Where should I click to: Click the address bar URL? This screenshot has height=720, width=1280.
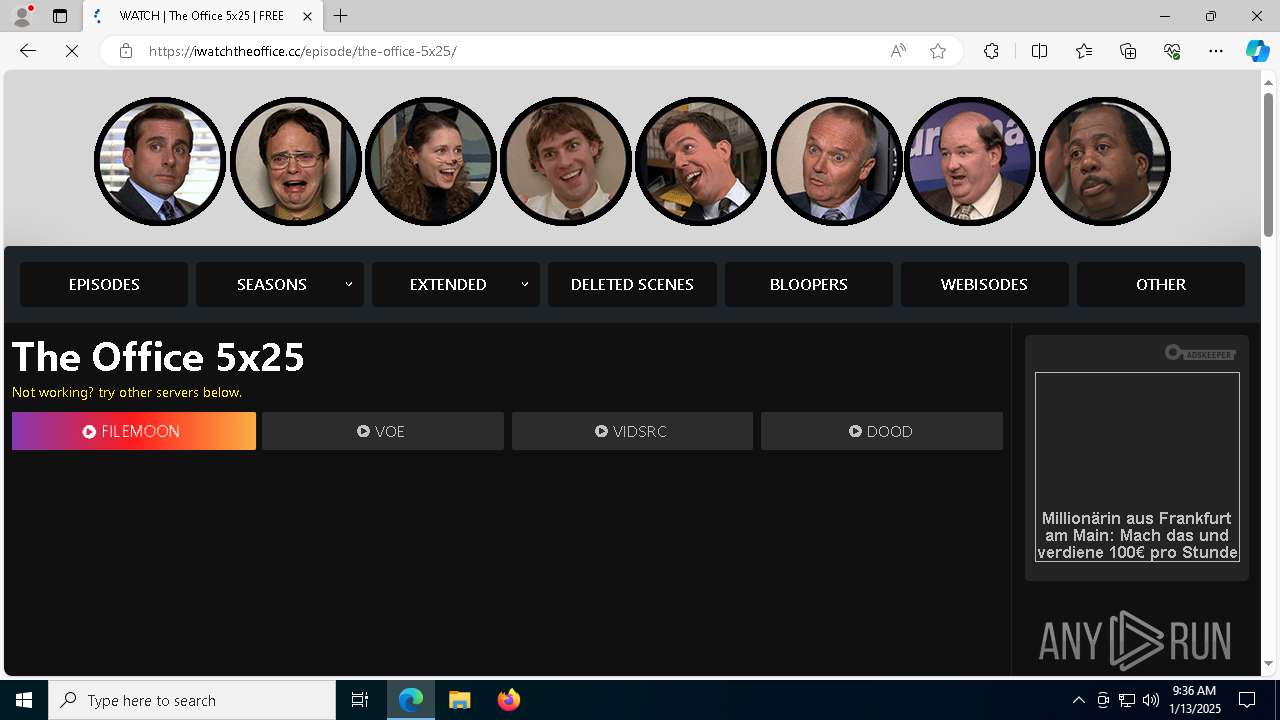click(303, 51)
